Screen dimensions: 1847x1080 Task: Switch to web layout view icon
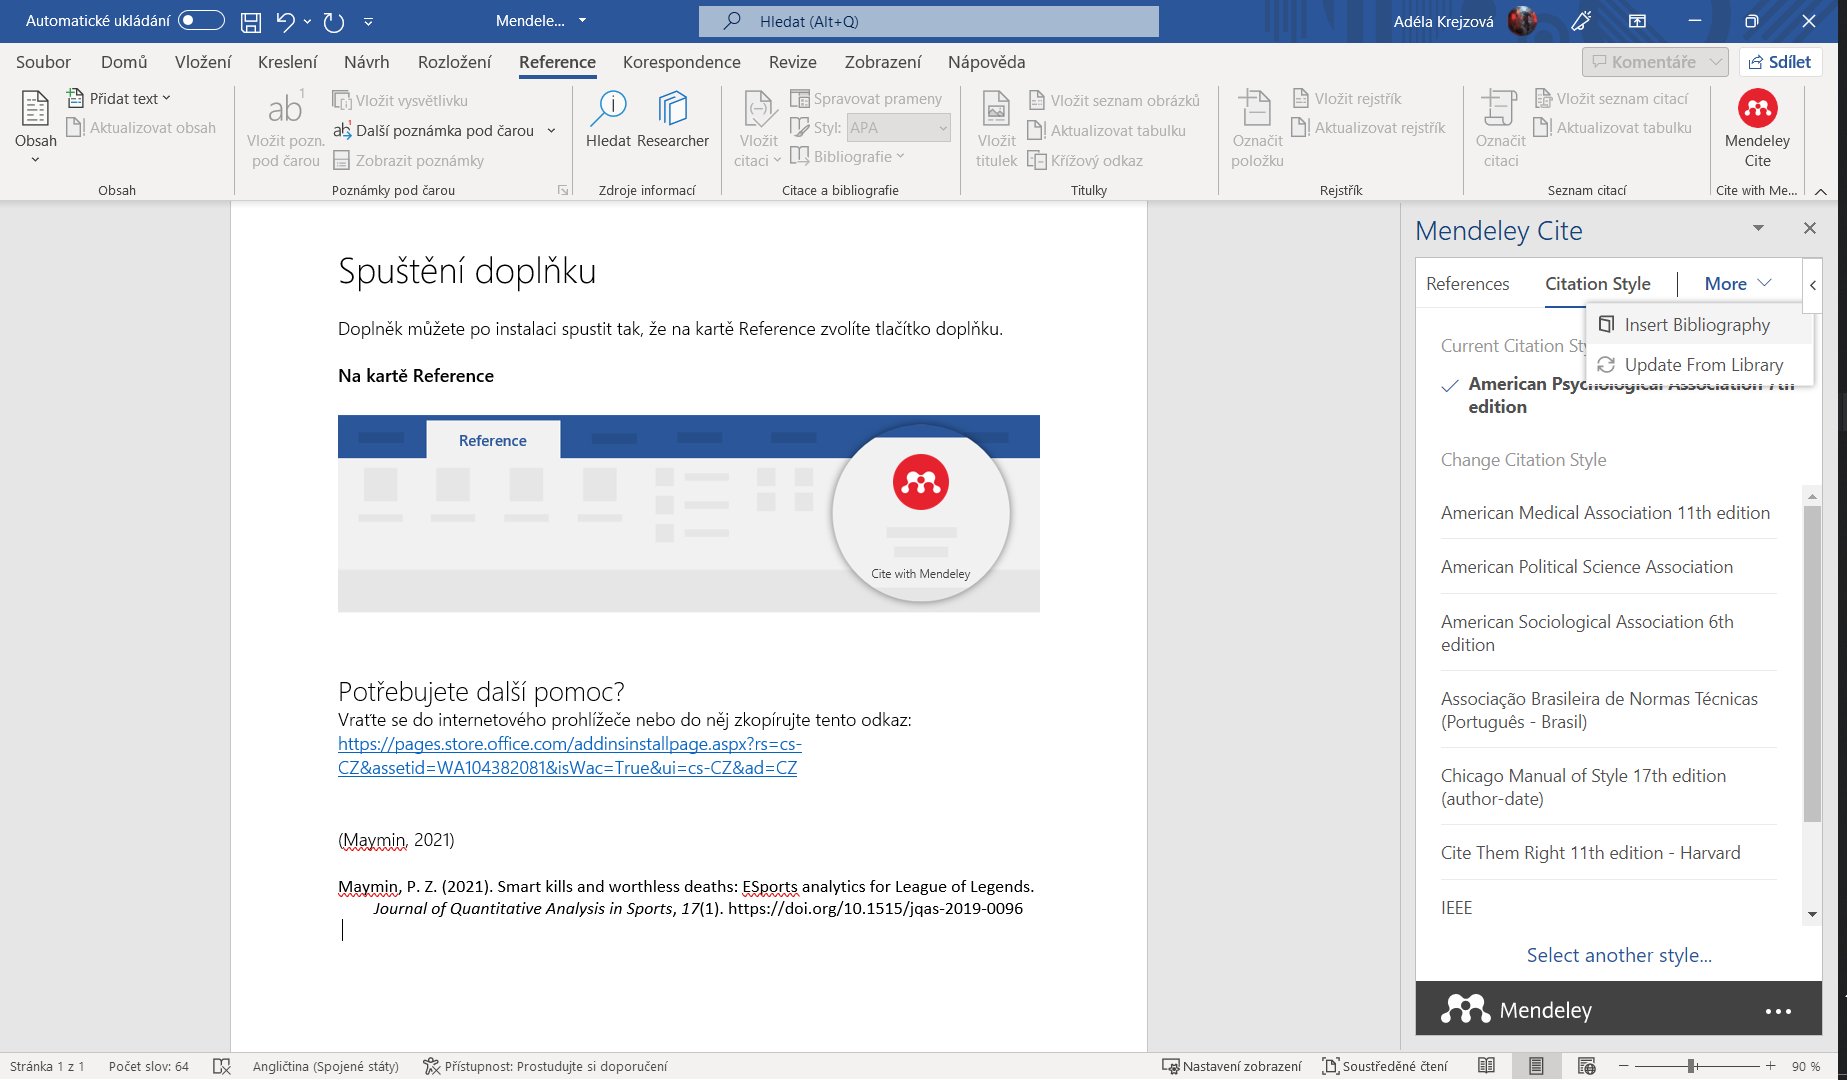1586,1066
